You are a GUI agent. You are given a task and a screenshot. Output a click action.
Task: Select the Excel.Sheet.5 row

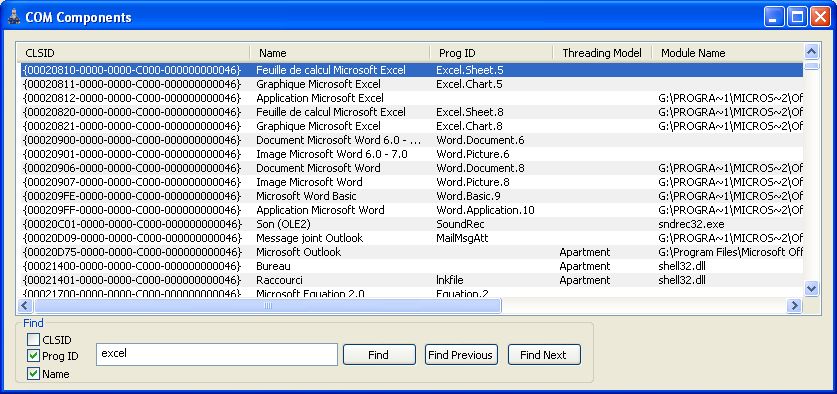412,70
